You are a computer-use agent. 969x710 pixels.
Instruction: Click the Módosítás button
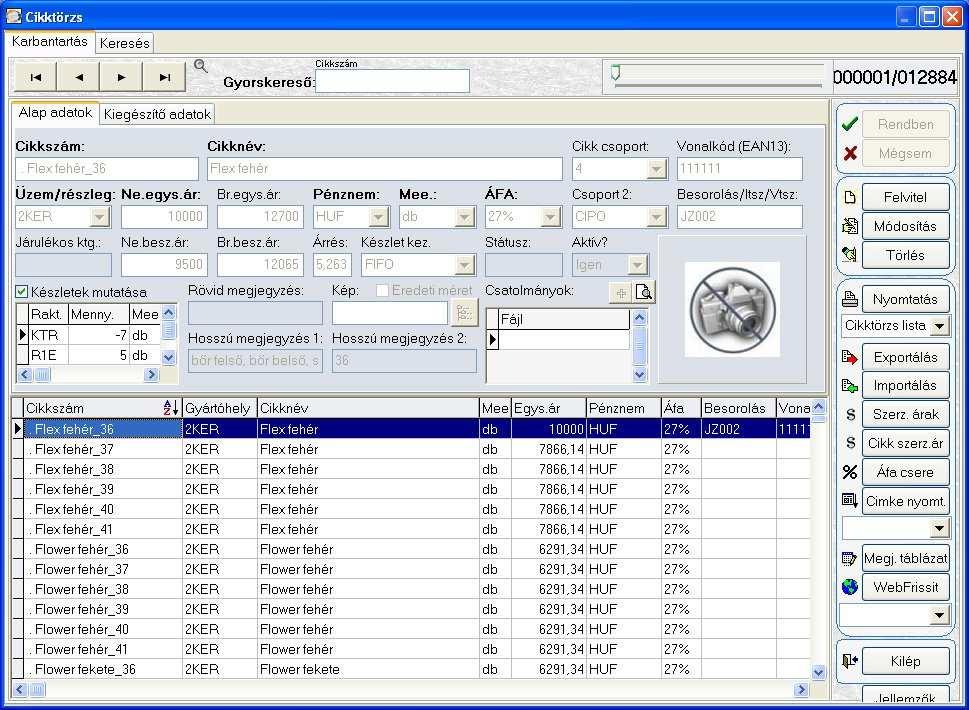[905, 226]
